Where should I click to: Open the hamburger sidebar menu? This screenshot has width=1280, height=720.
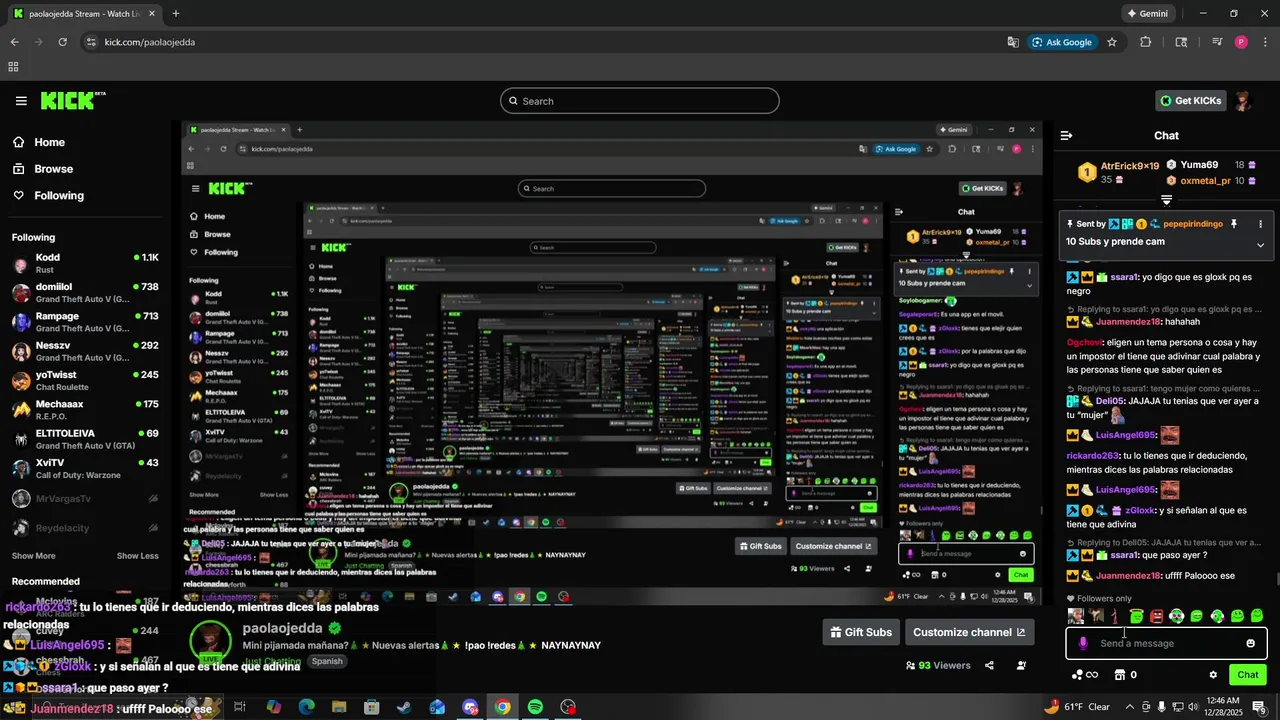point(21,101)
